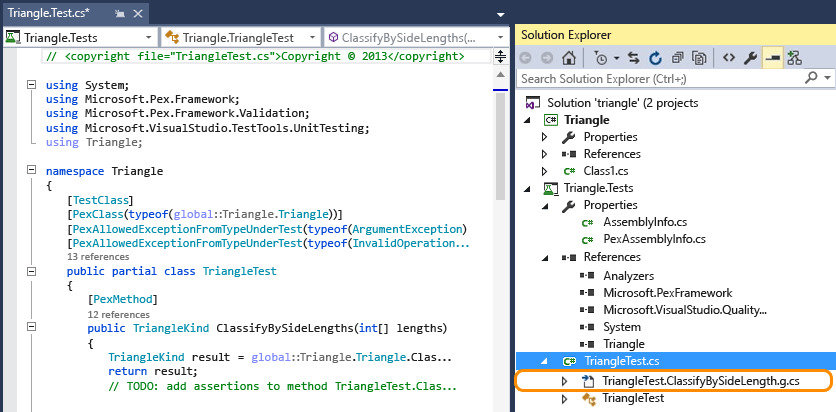
Task: Click the View Code angle-brackets icon
Action: click(729, 58)
